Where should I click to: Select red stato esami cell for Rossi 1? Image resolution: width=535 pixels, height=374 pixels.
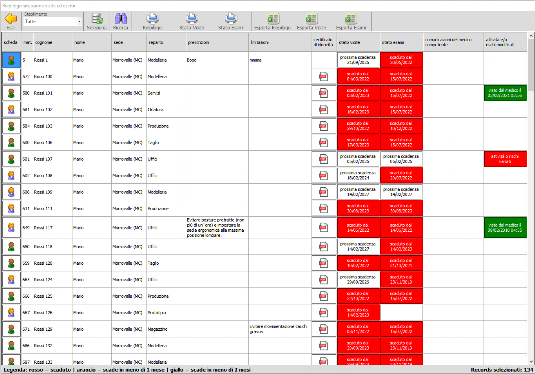[401, 60]
